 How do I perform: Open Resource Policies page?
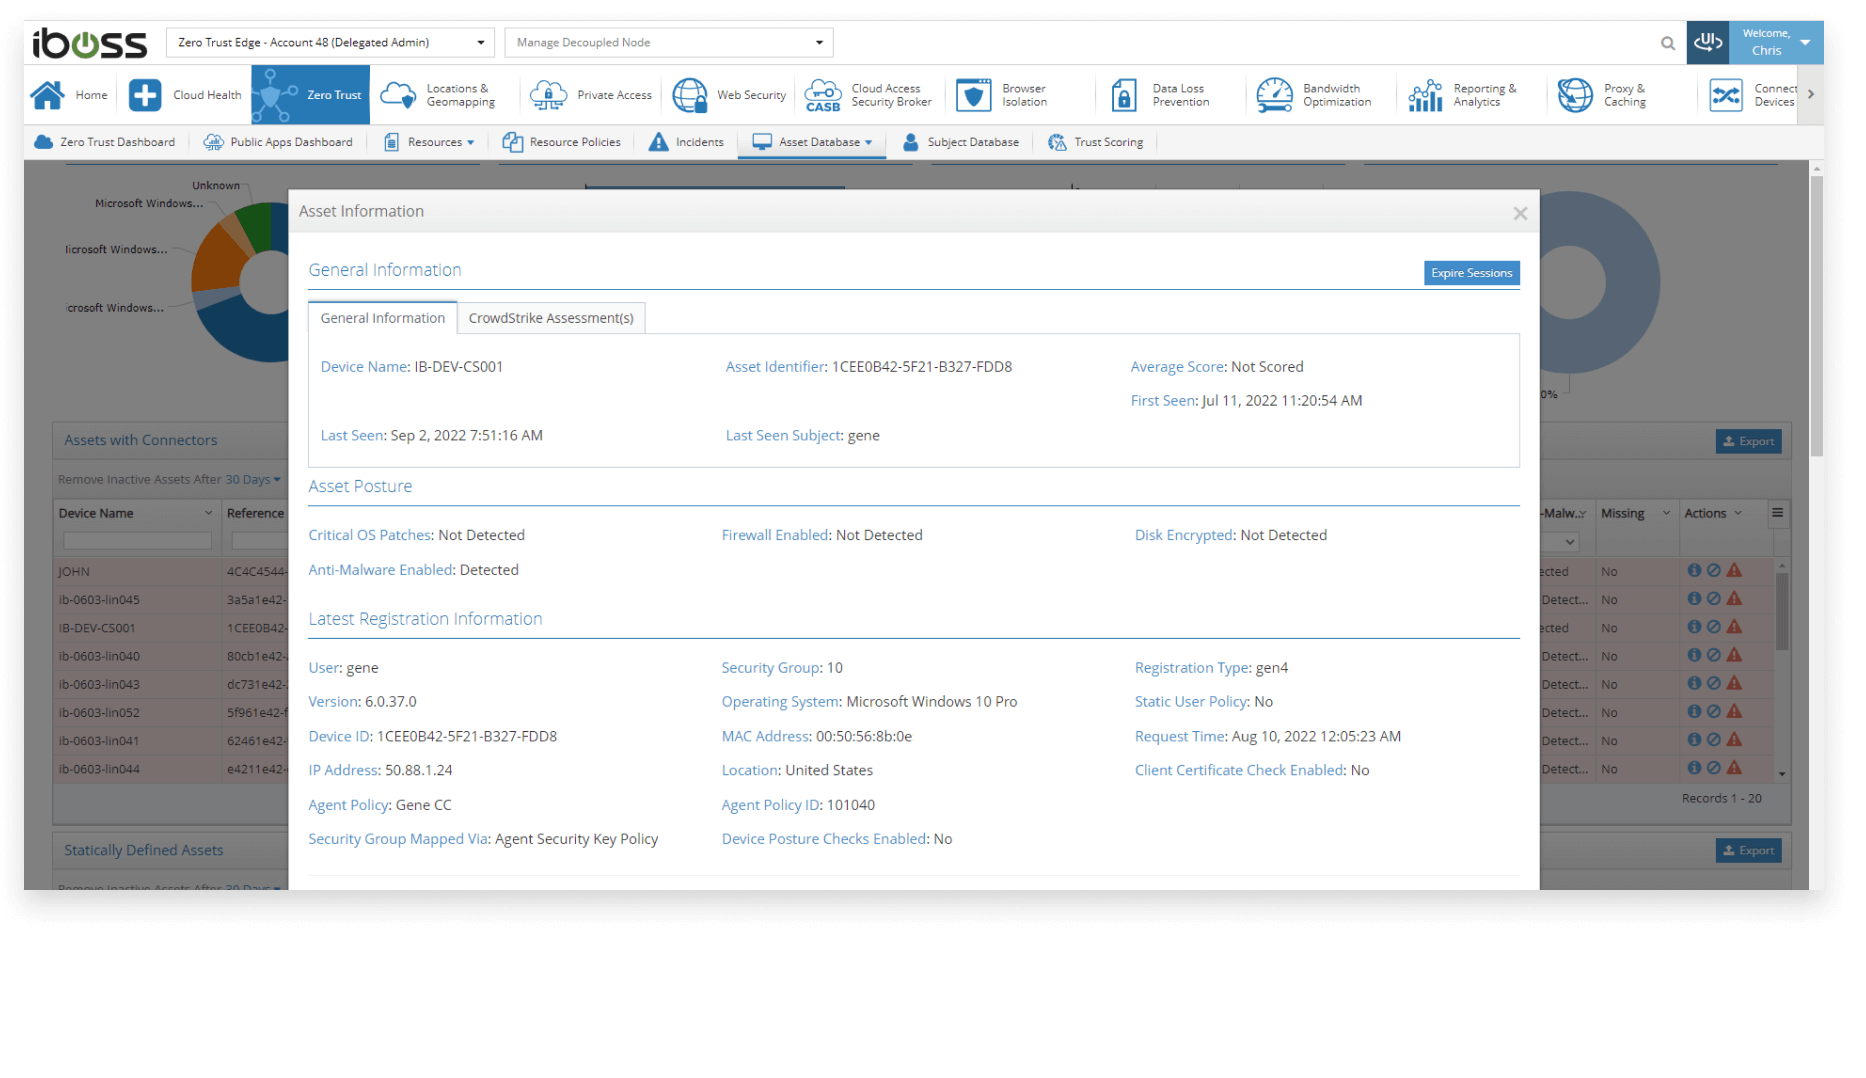point(562,142)
